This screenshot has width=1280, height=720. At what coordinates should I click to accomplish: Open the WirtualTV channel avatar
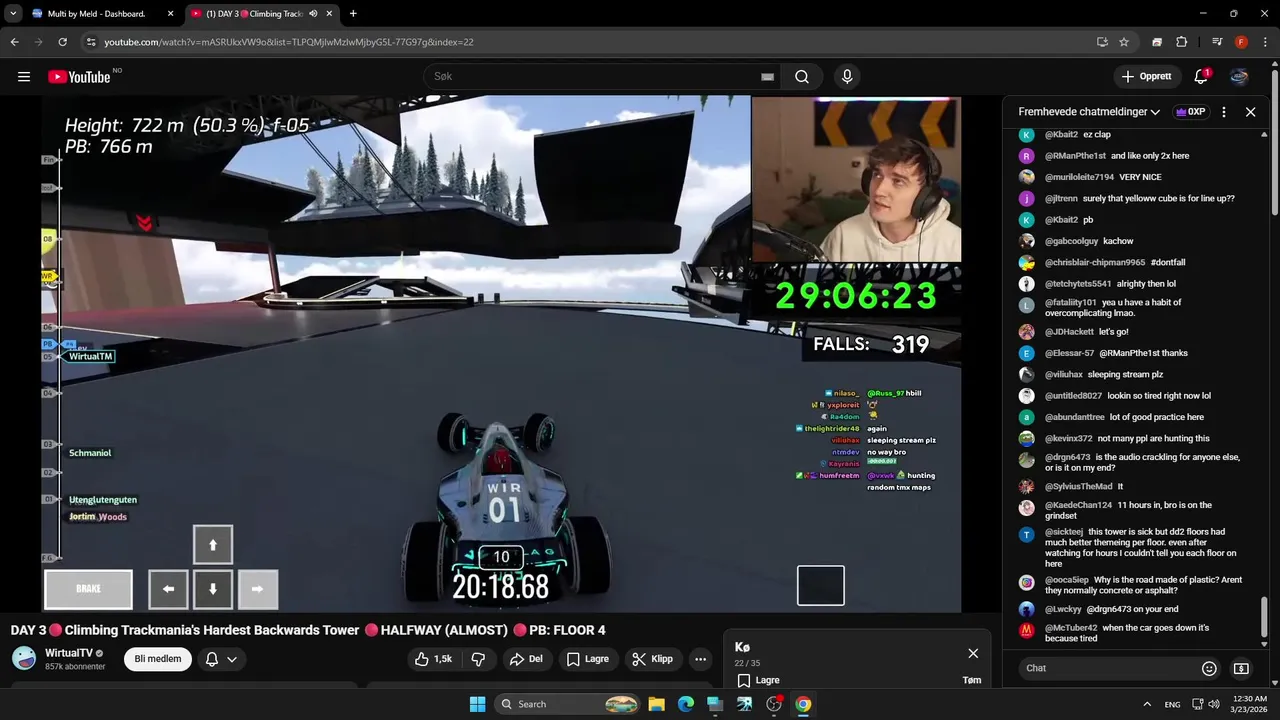pos(24,658)
